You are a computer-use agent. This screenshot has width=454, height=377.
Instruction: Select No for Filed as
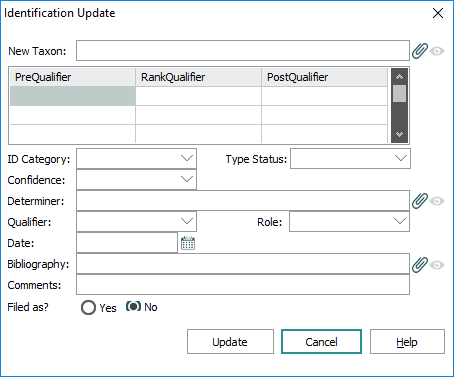pyautogui.click(x=133, y=307)
